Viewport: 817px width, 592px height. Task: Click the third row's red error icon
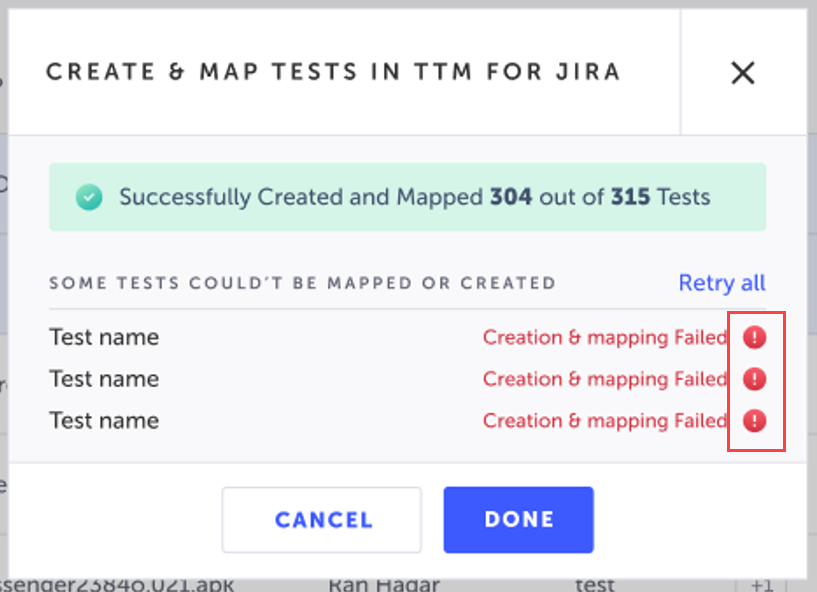click(x=755, y=420)
